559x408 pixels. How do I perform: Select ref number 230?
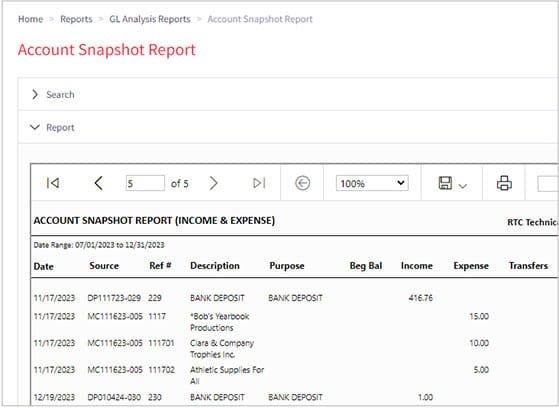pos(155,397)
